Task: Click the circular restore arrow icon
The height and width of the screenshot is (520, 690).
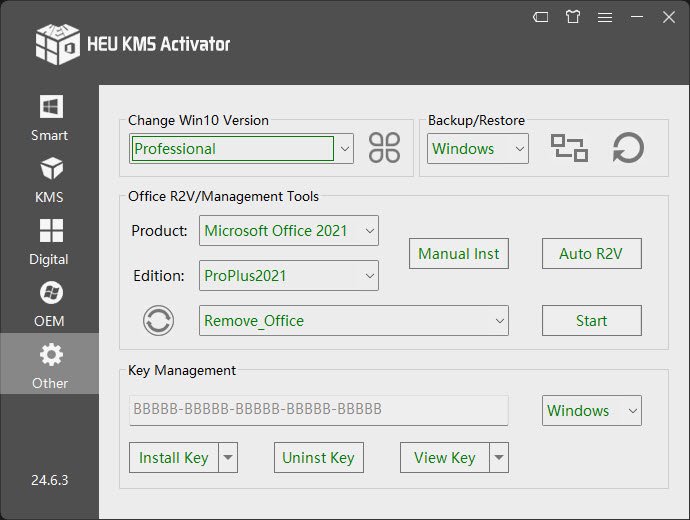Action: [628, 148]
